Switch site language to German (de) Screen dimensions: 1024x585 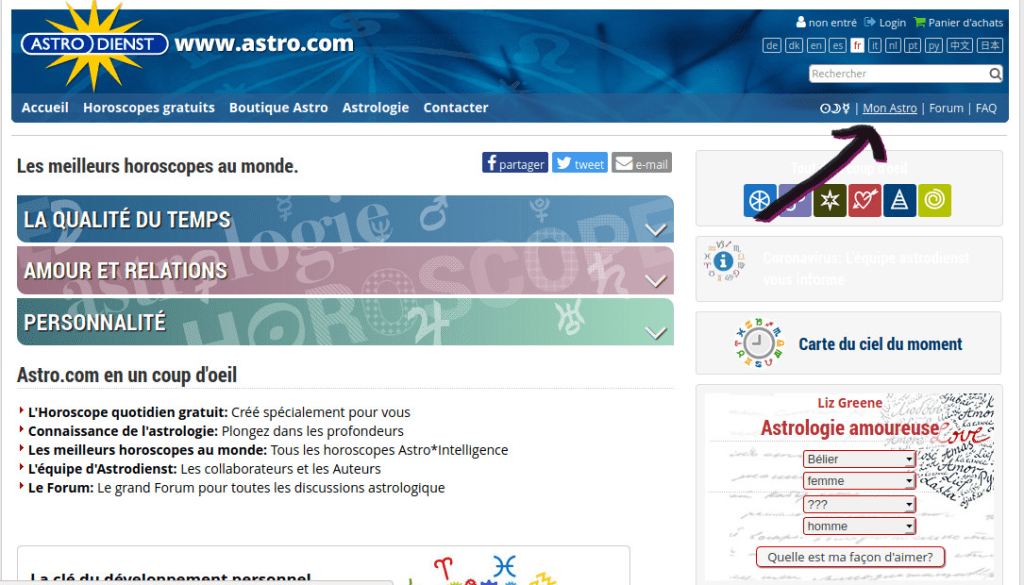point(771,45)
